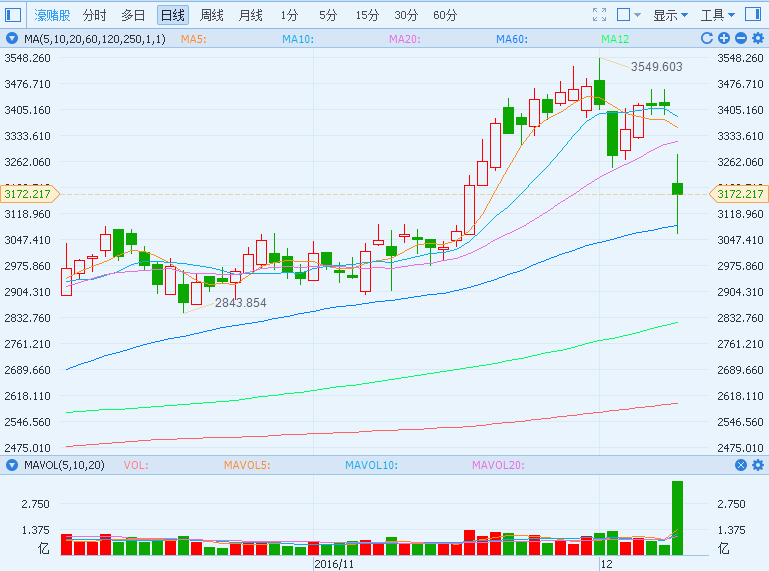The width and height of the screenshot is (769, 571).
Task: Toggle the right sidebar panel icon
Action: tap(753, 14)
